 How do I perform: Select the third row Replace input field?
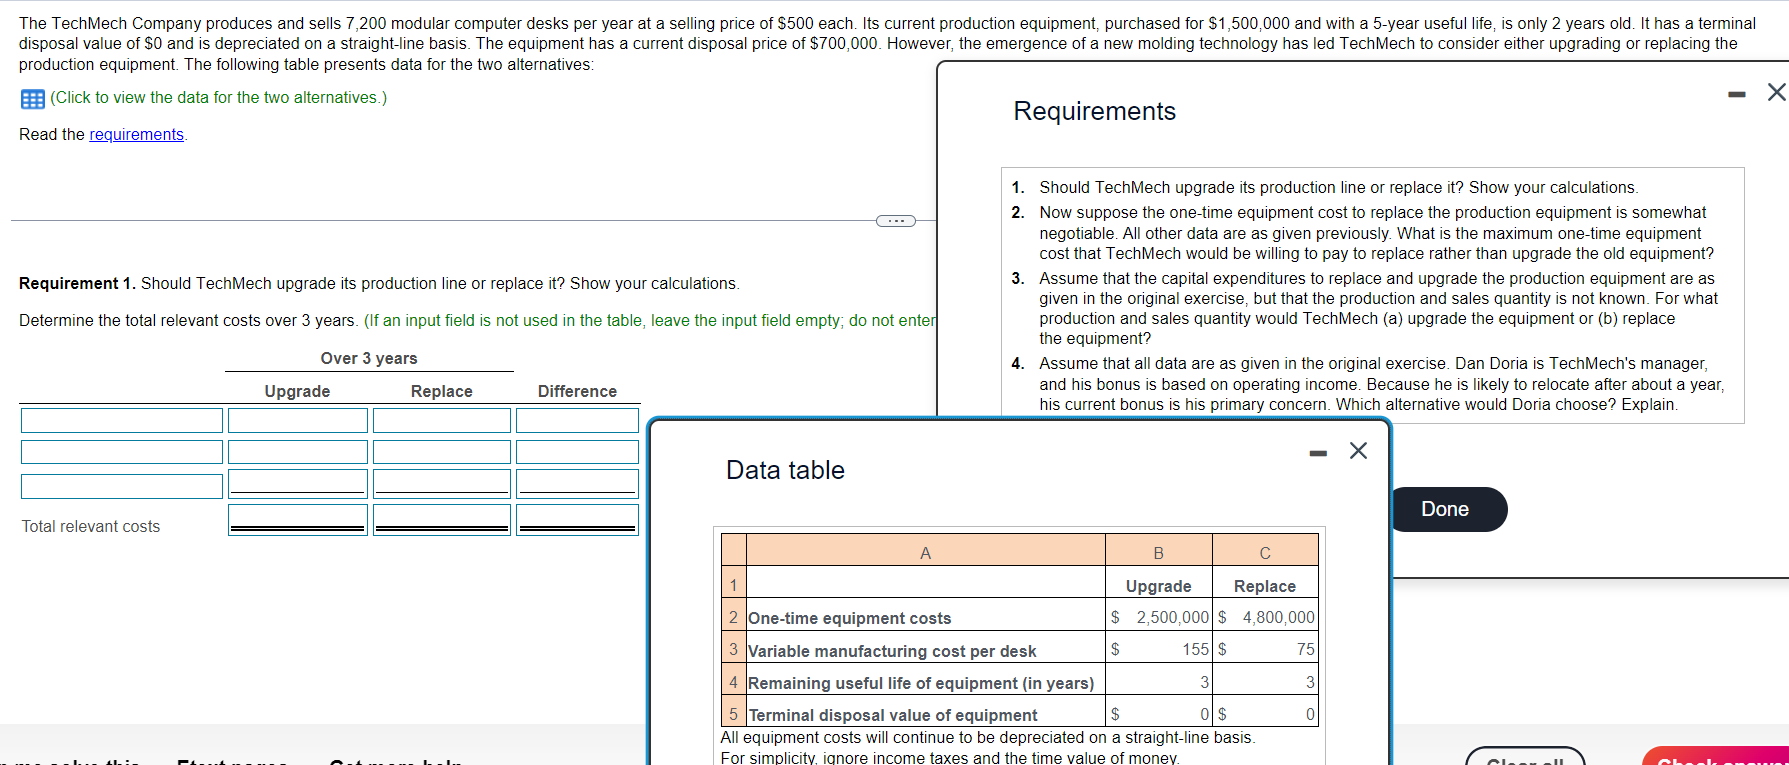(x=442, y=484)
